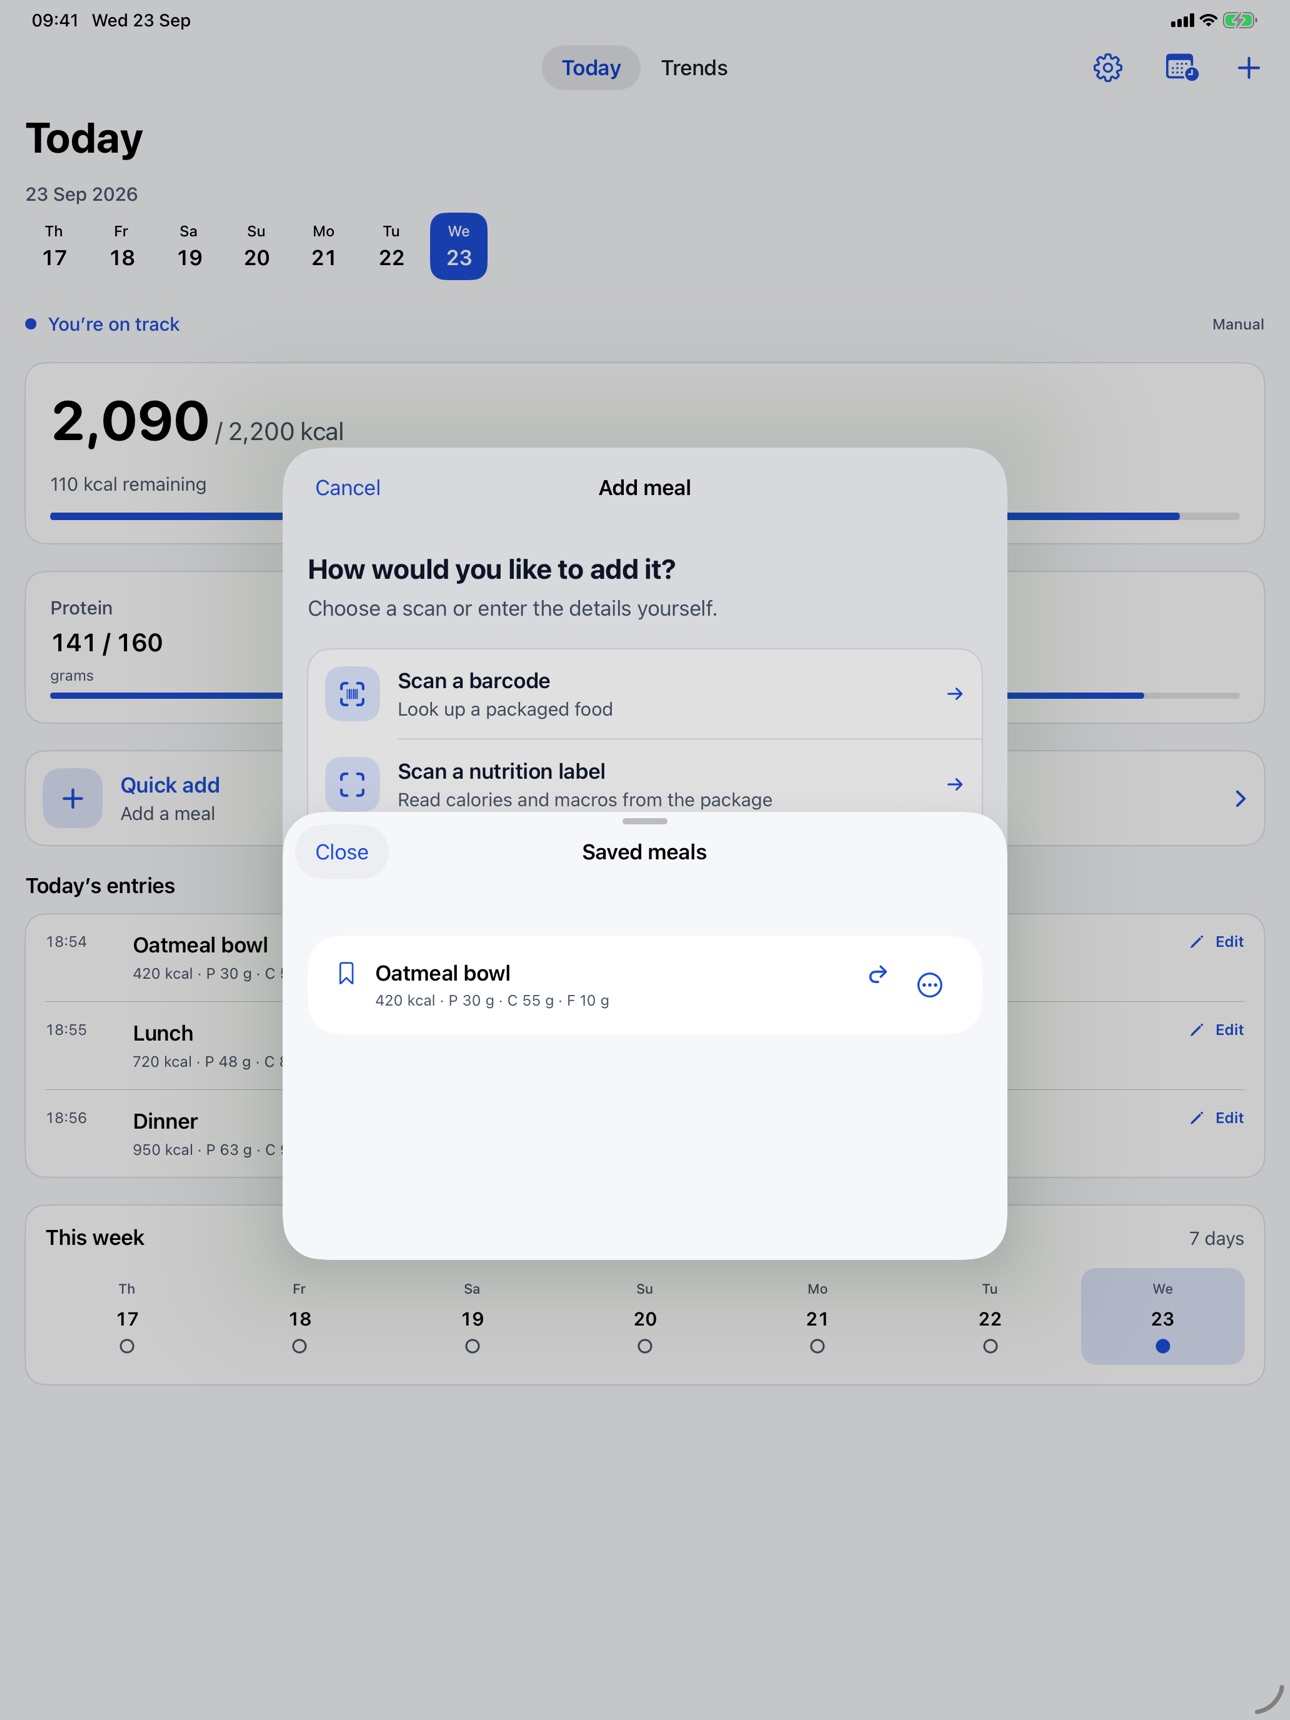Select Saturday 19 in This week

472,1317
